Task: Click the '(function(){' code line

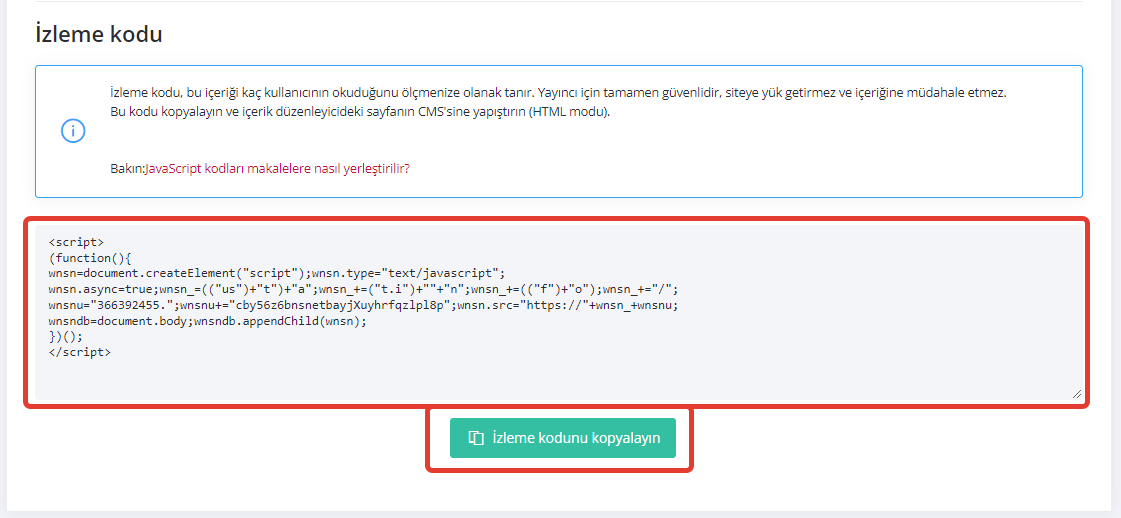Action: click(x=90, y=258)
